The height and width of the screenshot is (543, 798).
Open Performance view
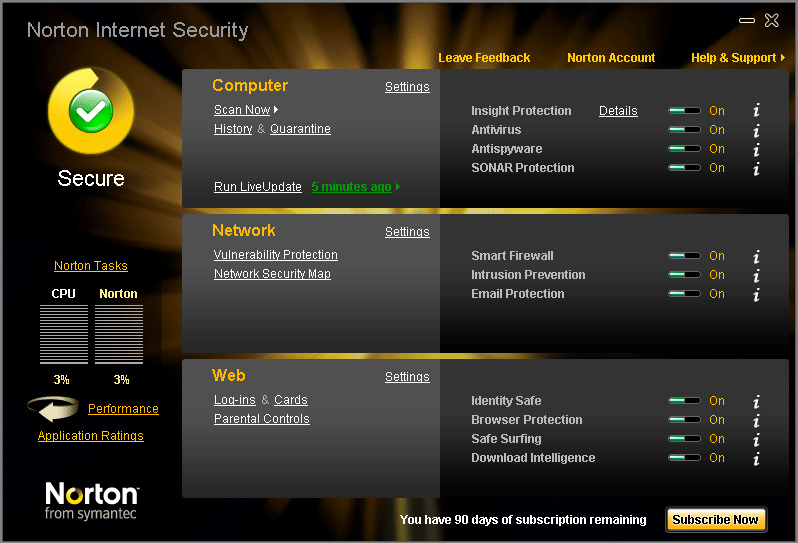(123, 409)
